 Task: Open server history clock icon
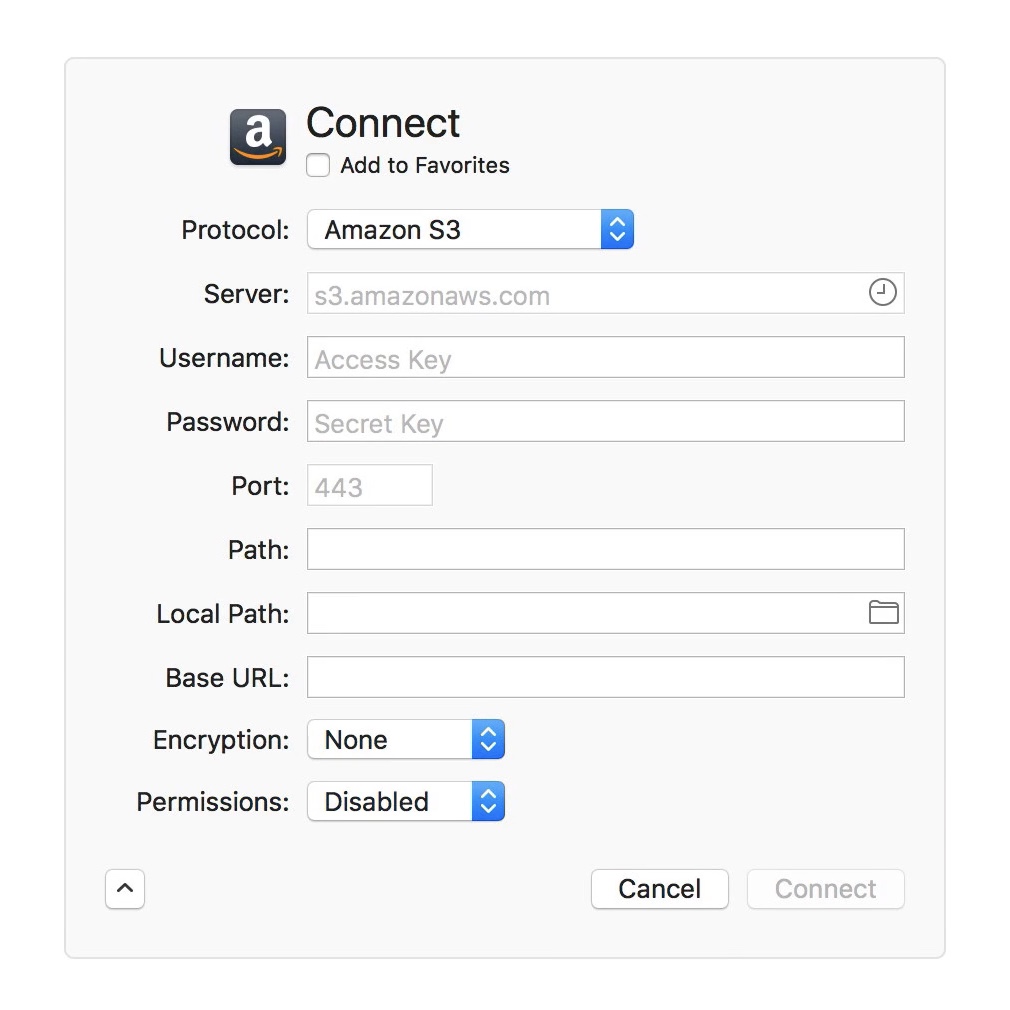(x=882, y=293)
